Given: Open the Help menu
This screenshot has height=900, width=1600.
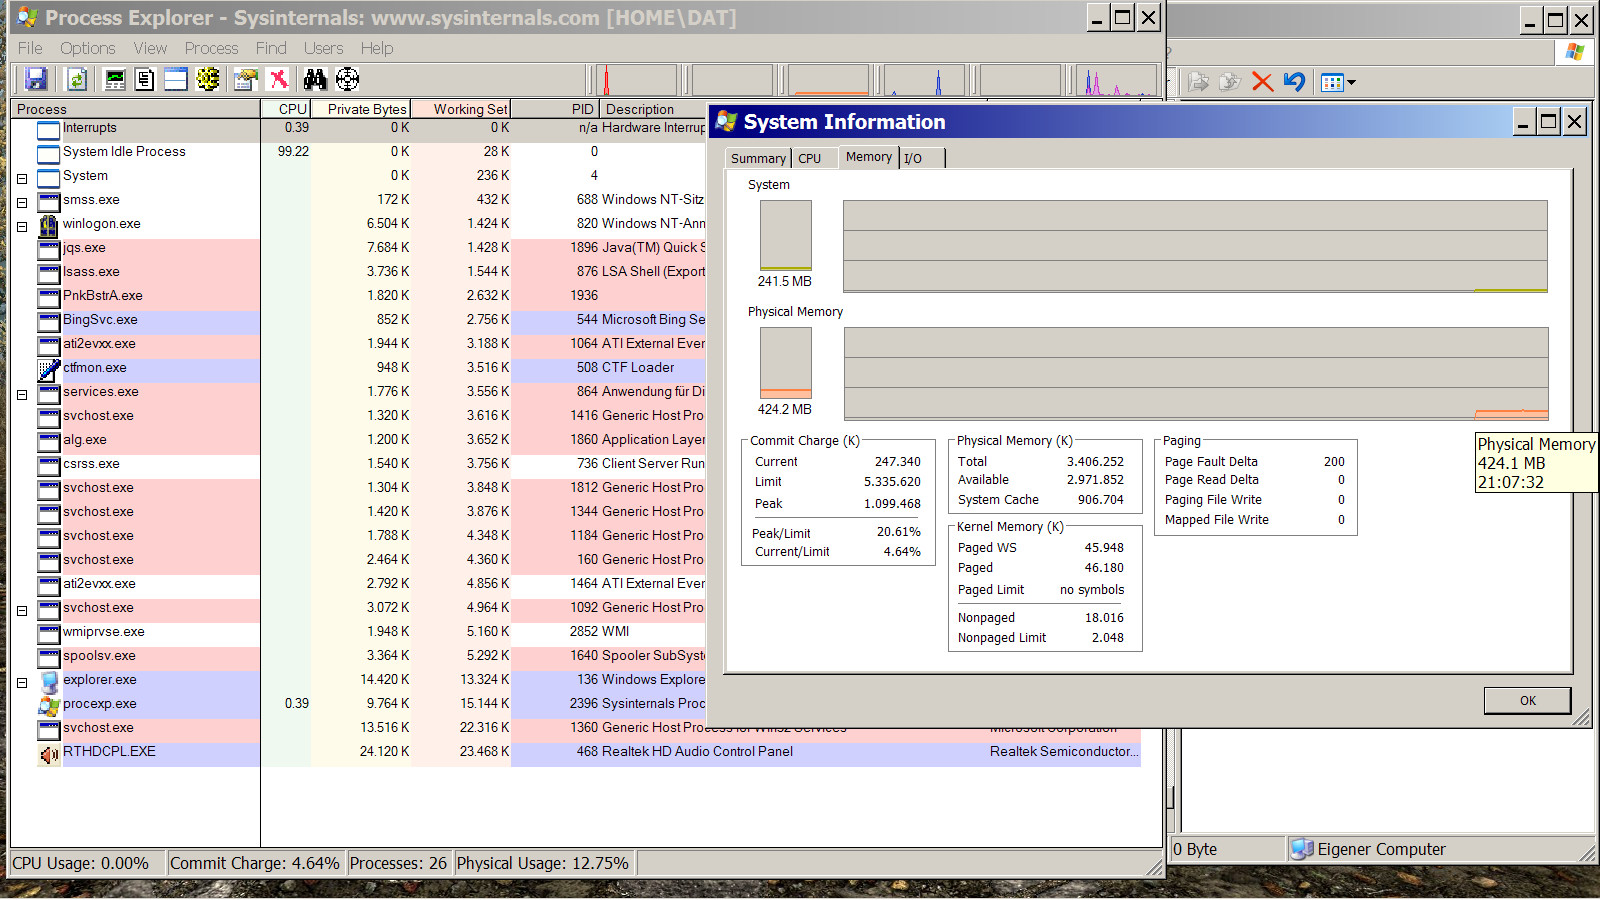Looking at the screenshot, I should point(377,48).
